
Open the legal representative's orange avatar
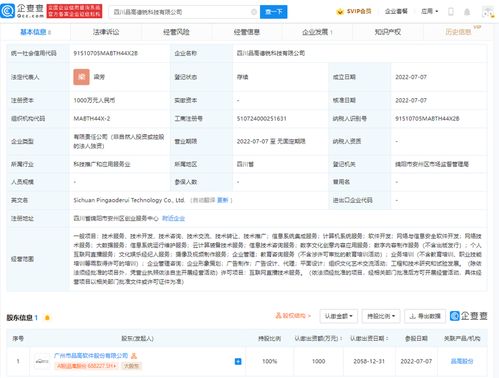[81, 77]
